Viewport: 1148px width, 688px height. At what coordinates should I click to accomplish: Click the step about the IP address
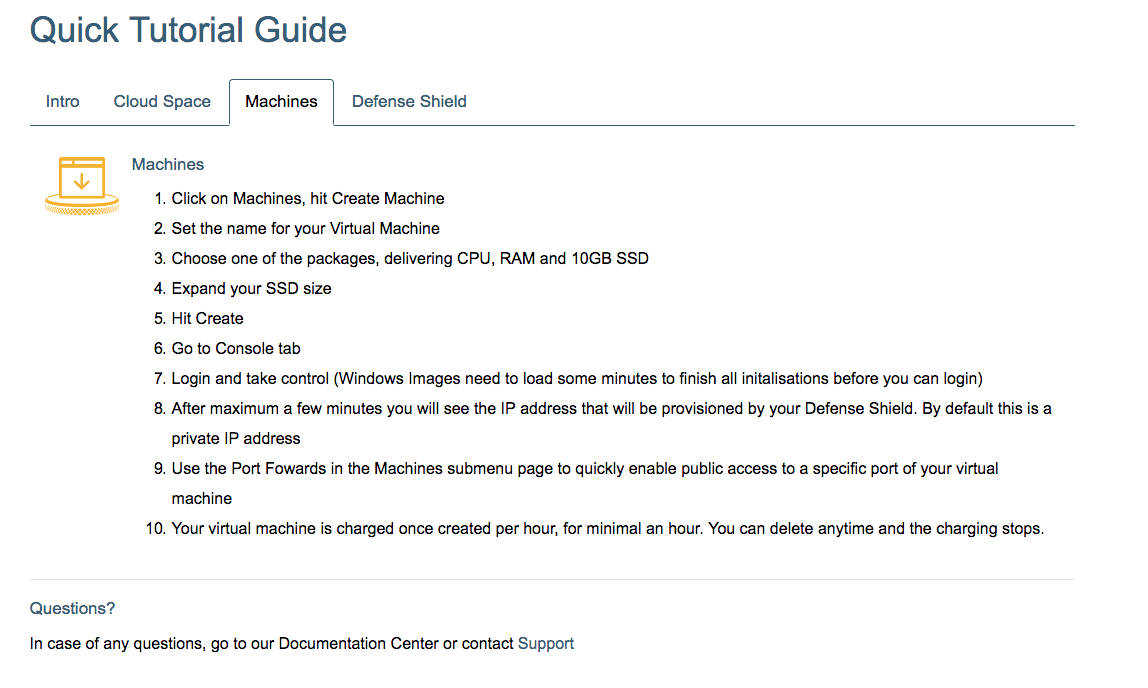[x=610, y=409]
